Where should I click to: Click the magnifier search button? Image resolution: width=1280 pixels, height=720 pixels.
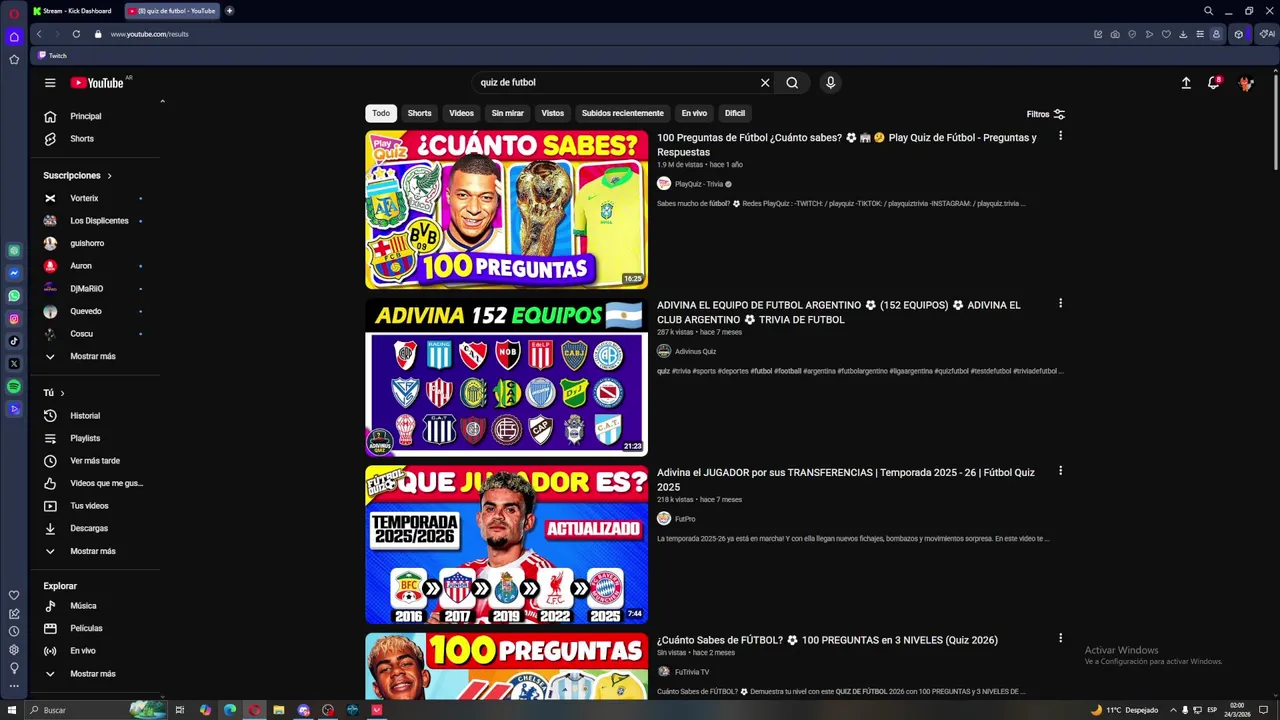point(792,83)
